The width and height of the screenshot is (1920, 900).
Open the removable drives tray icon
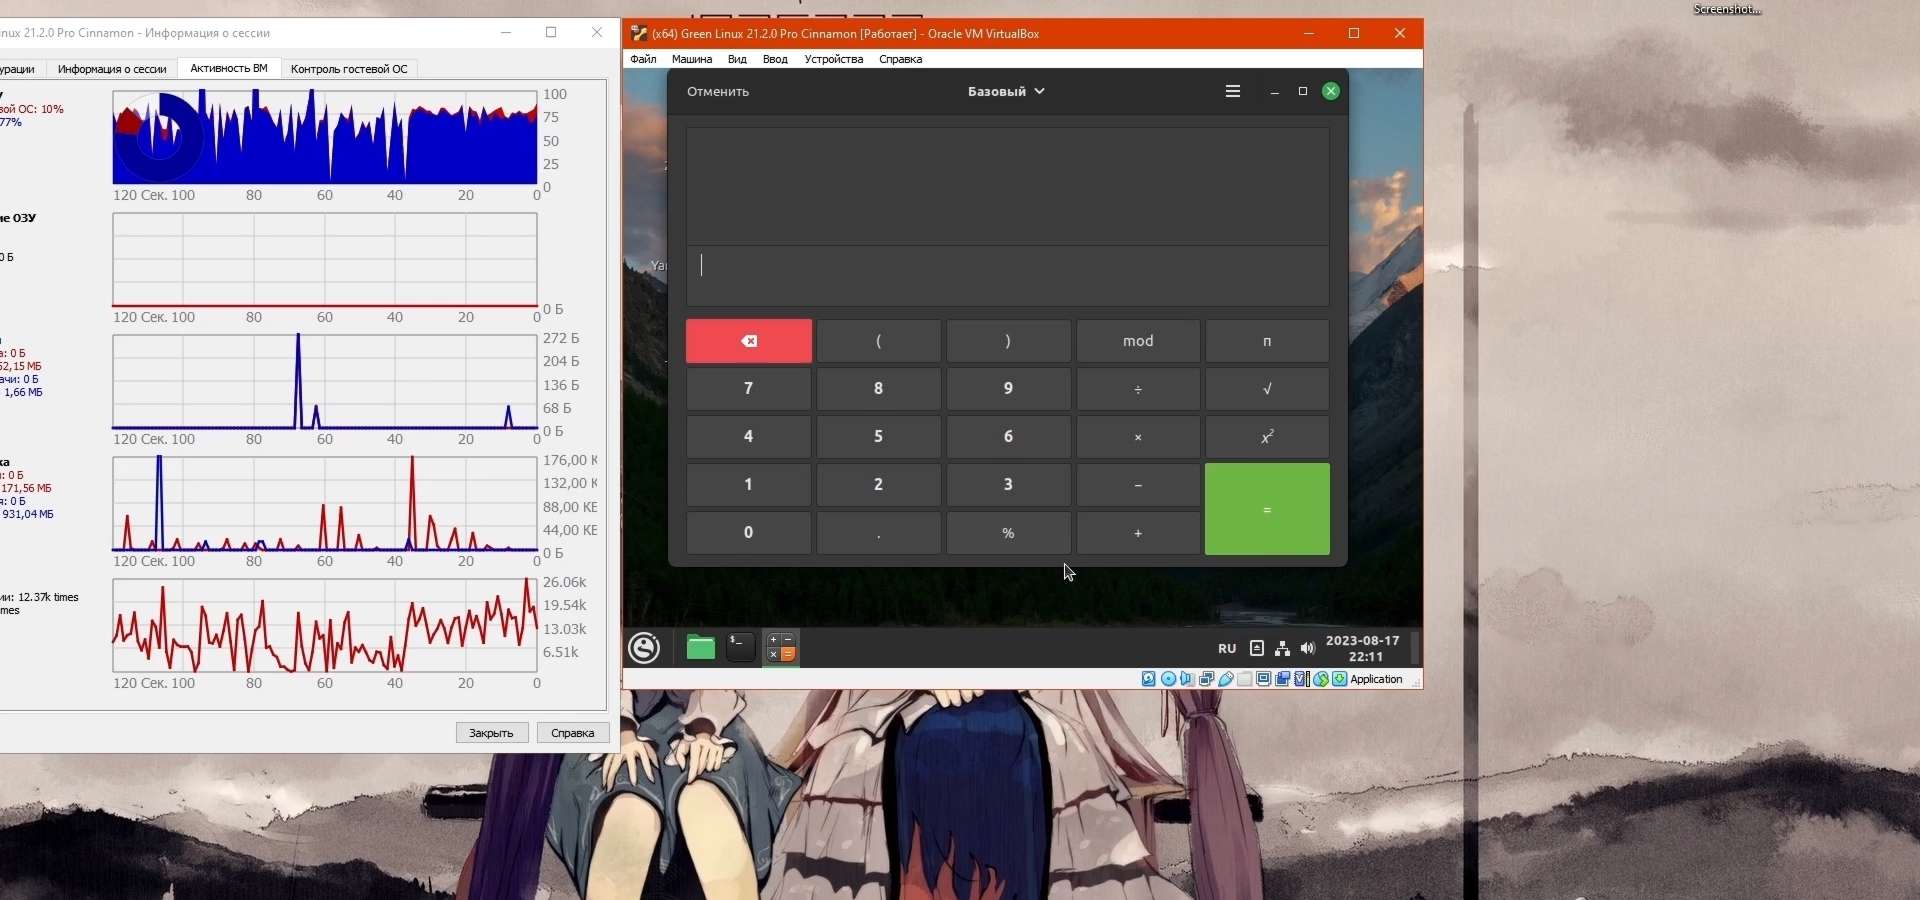pyautogui.click(x=1257, y=648)
